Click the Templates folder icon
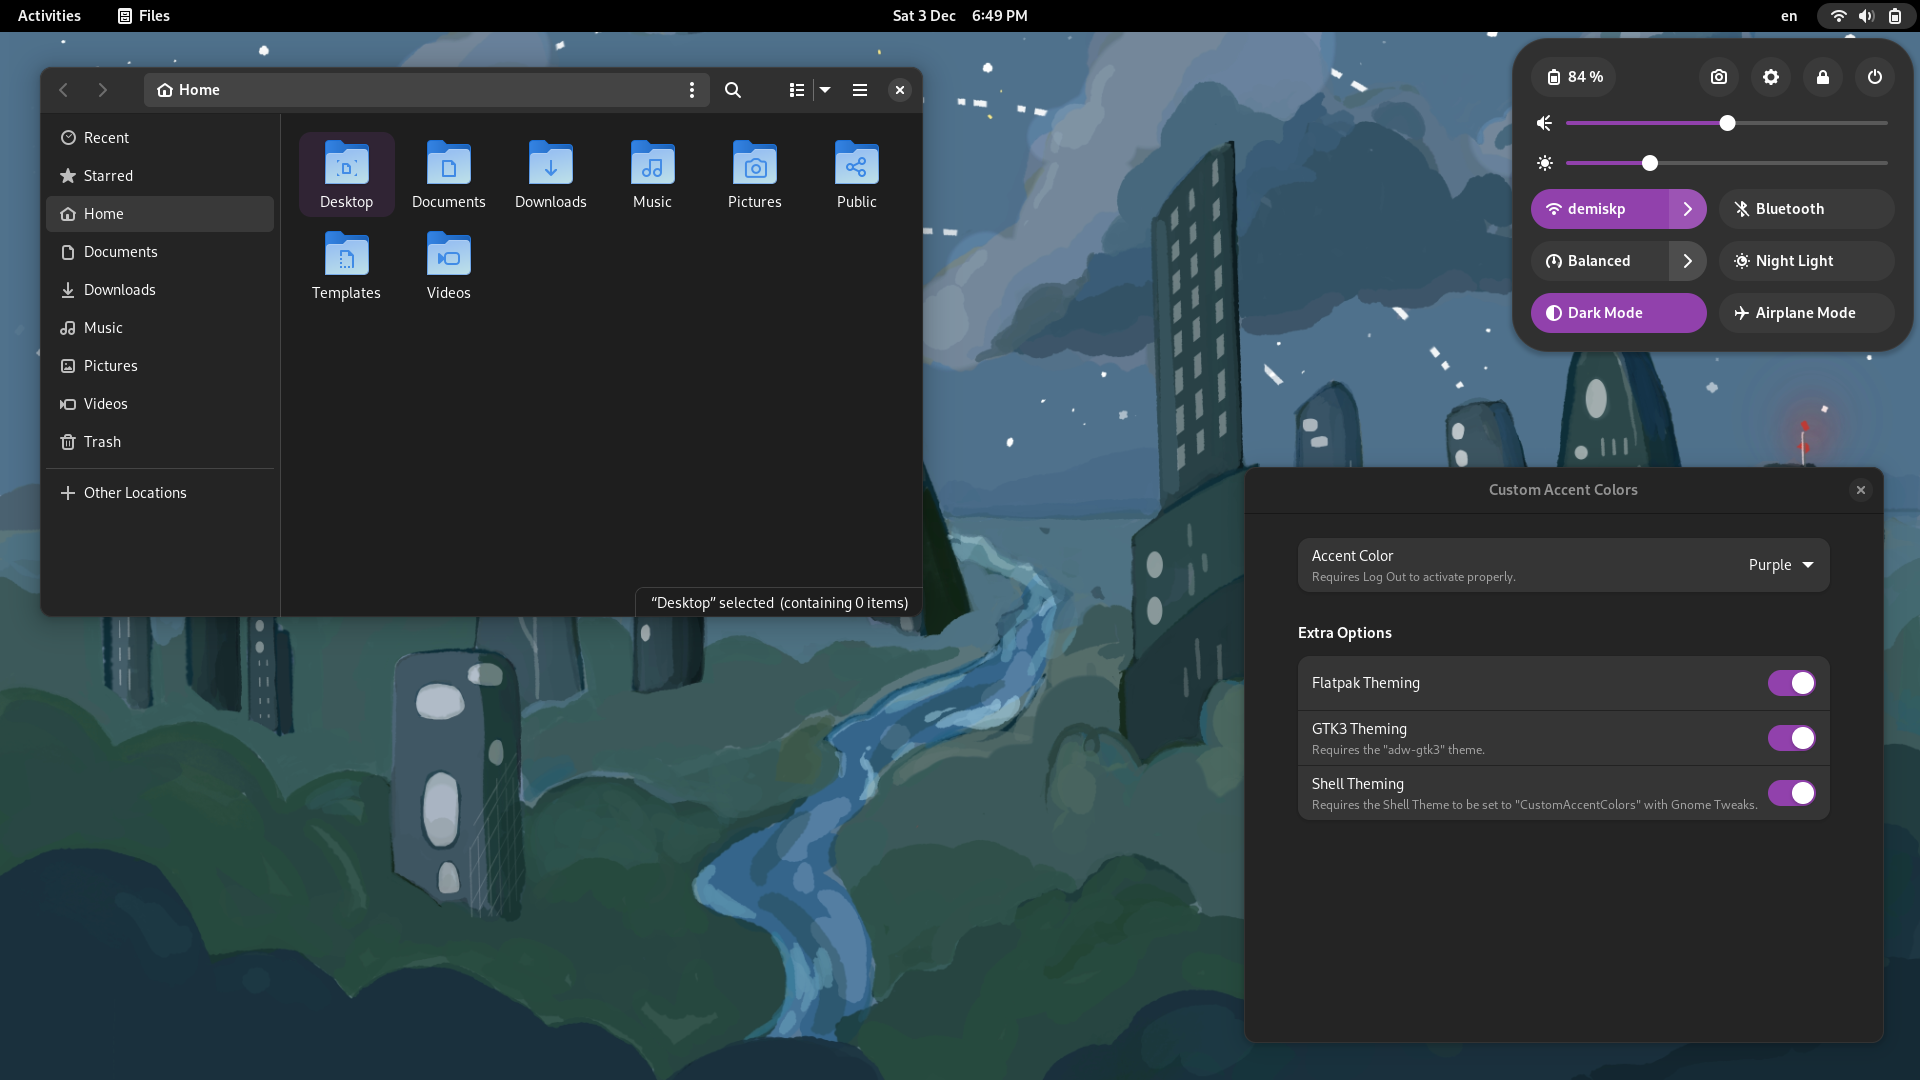This screenshot has width=1920, height=1080. tap(345, 255)
